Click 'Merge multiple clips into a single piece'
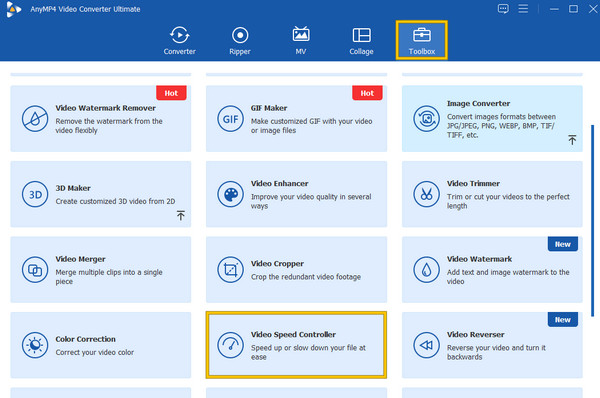Viewport: 600px width, 398px height. pyautogui.click(x=109, y=277)
